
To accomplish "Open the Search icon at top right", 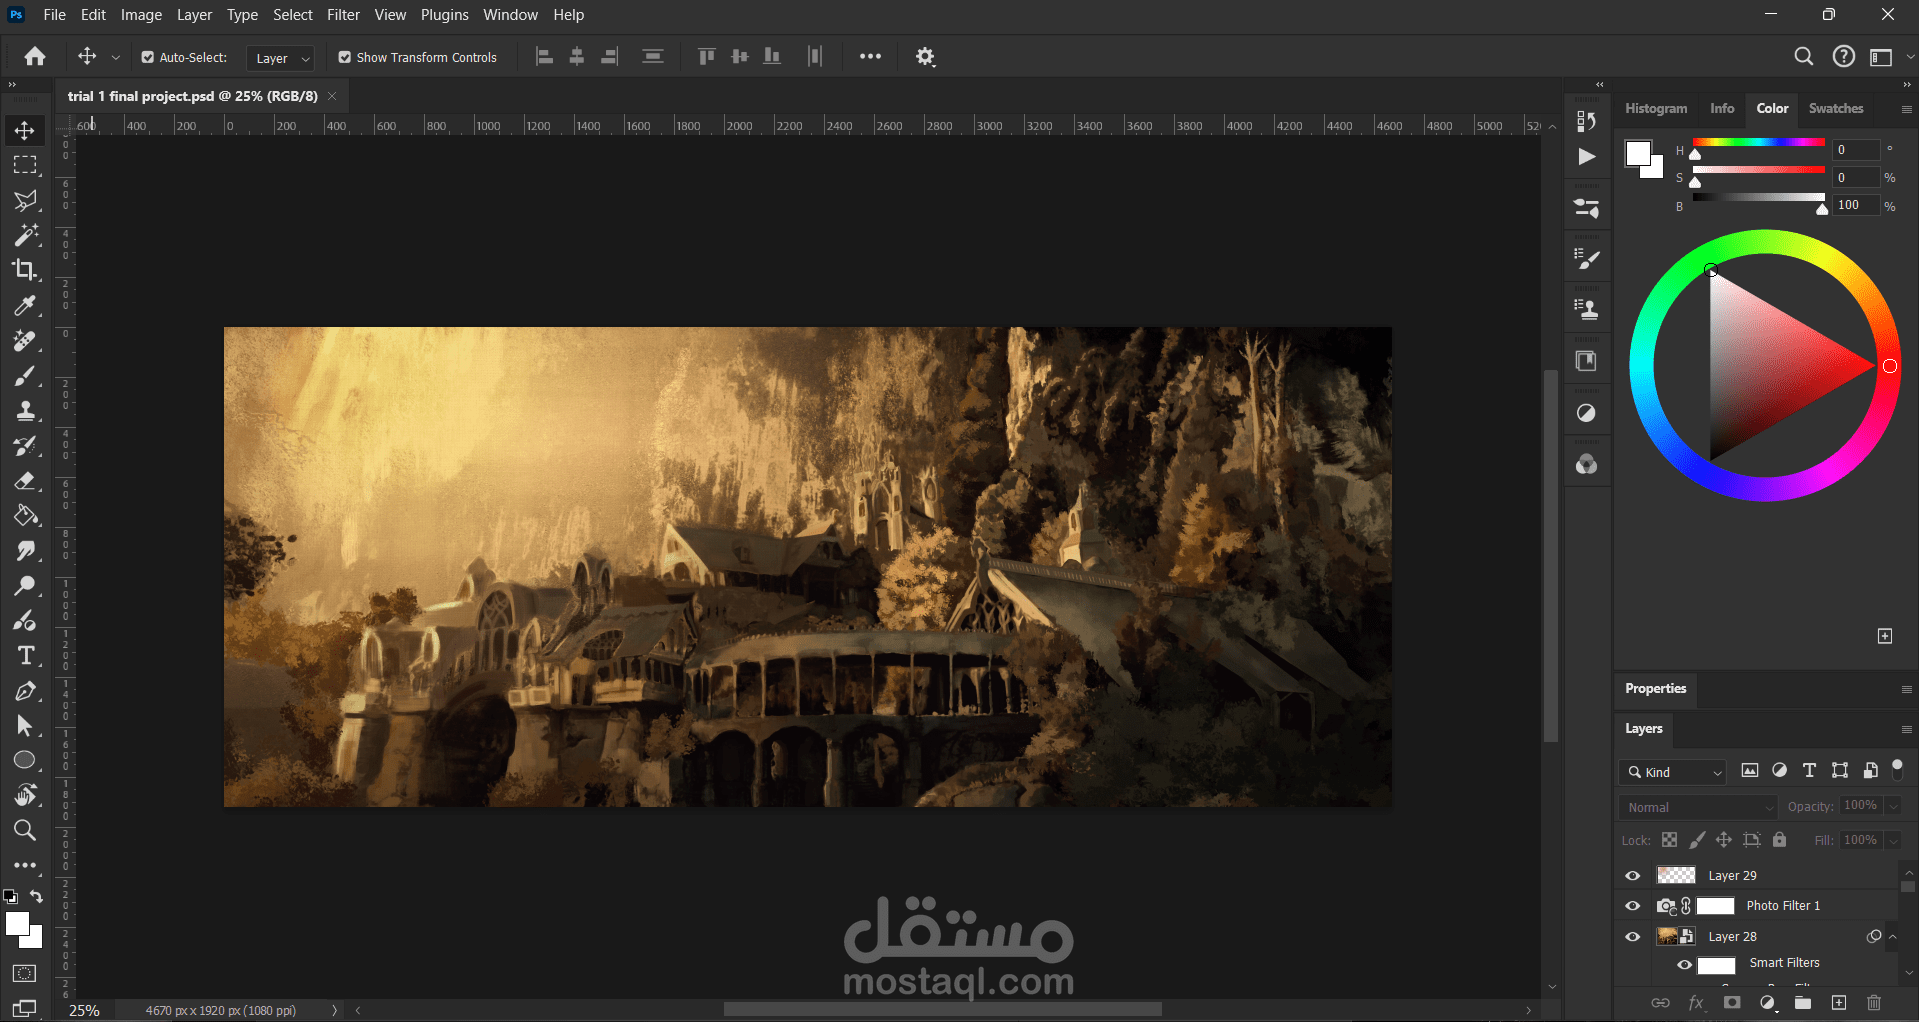I will click(1803, 57).
